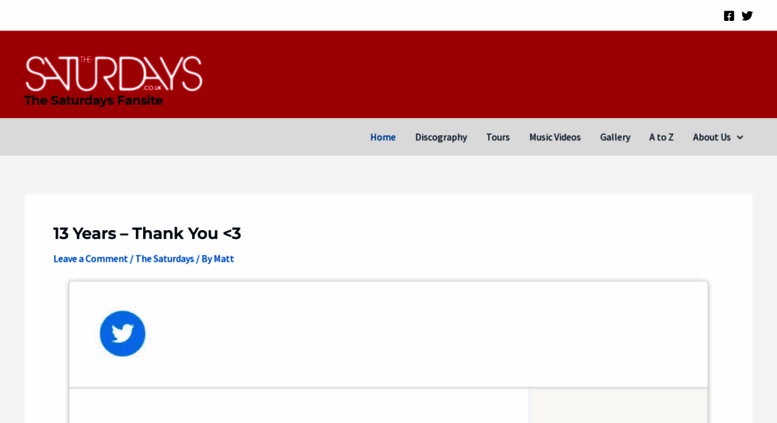Open the About Us menu item
Image resolution: width=777 pixels, height=423 pixels.
pyautogui.click(x=712, y=137)
